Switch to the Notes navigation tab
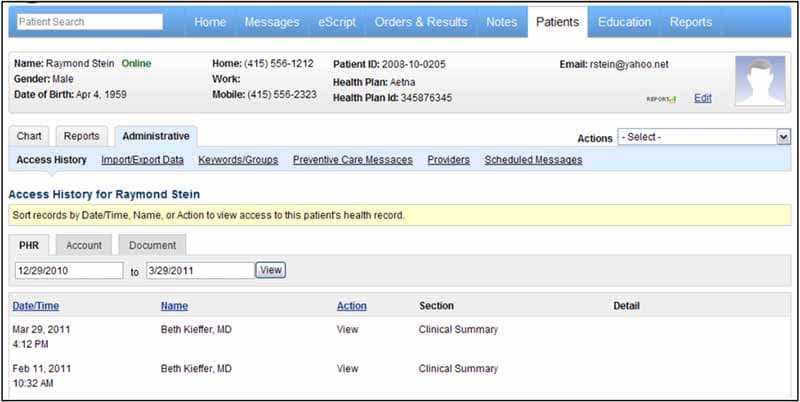The width and height of the screenshot is (800, 402). tap(501, 22)
